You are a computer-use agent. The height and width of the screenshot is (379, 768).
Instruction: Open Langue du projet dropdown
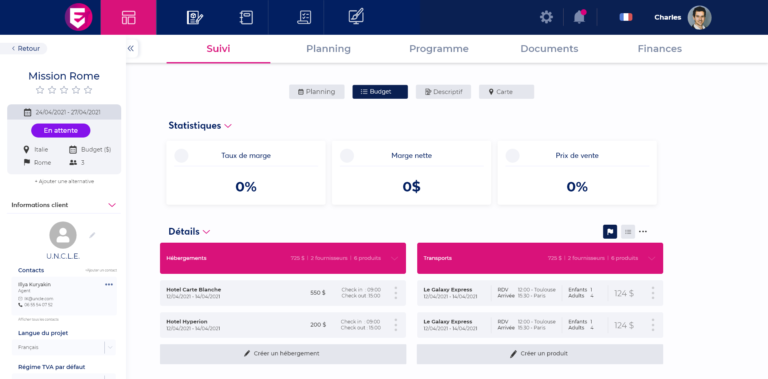click(x=63, y=347)
